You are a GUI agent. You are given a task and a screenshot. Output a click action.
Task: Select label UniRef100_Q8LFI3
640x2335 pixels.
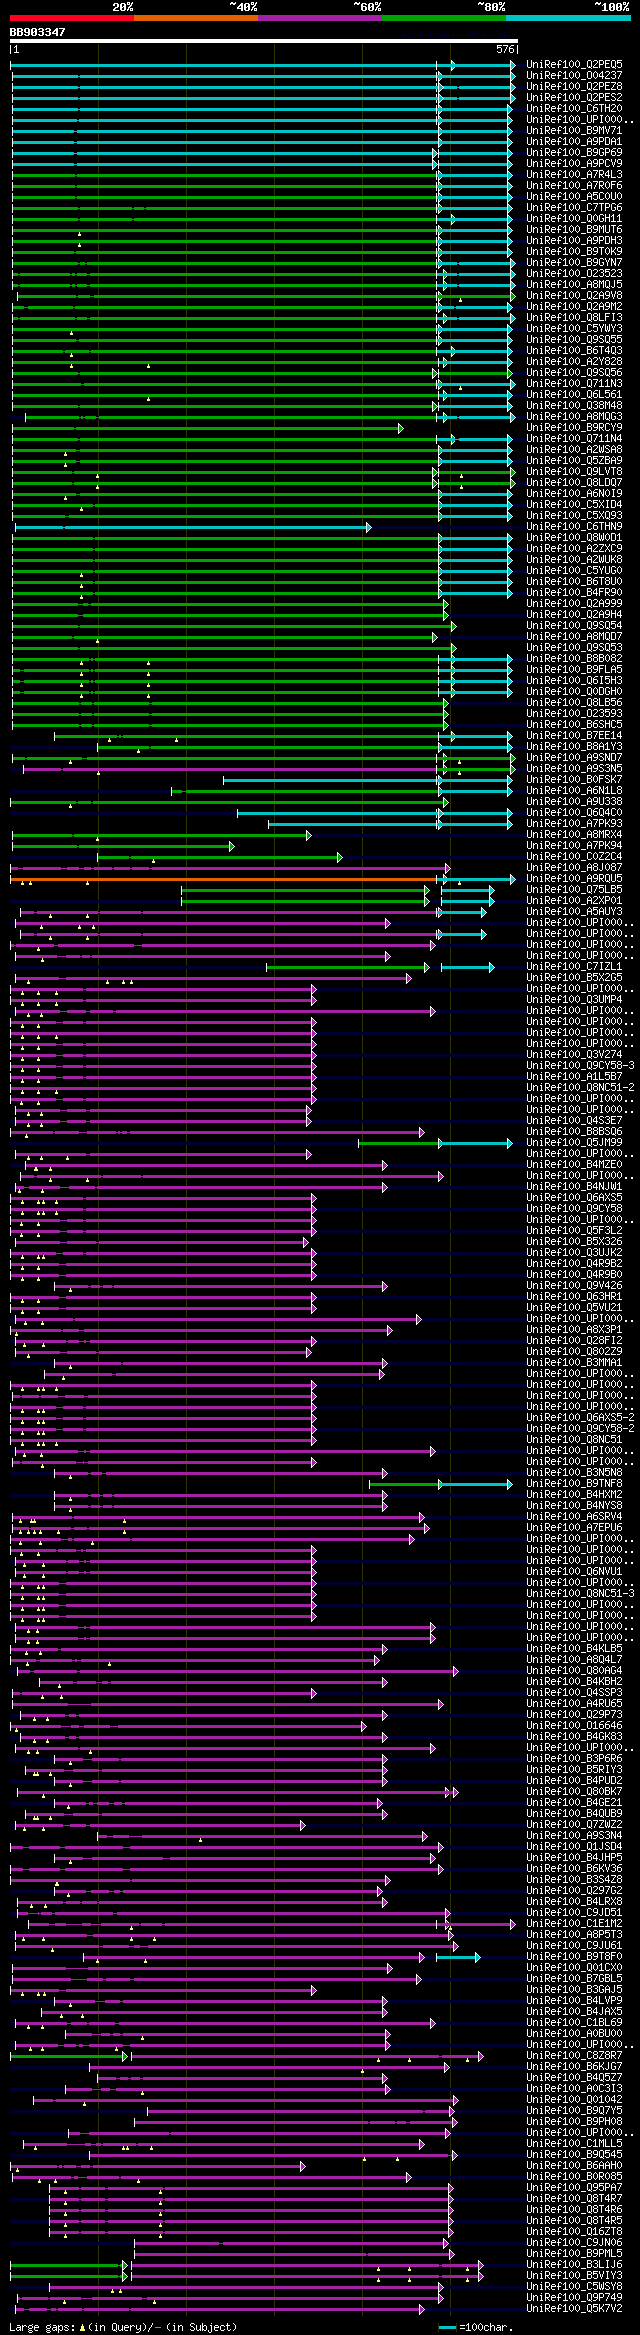tap(574, 317)
